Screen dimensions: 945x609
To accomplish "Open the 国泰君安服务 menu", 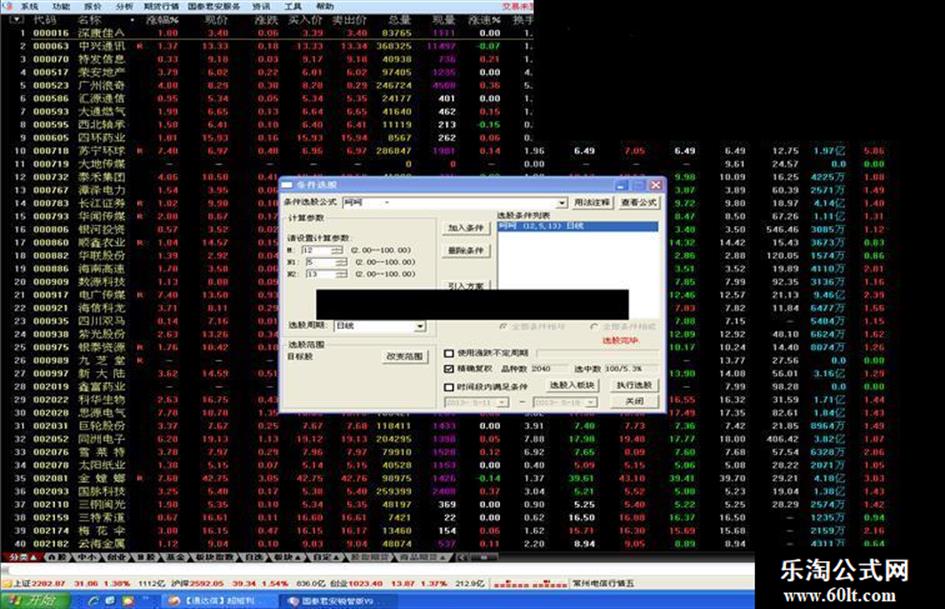I will (213, 7).
